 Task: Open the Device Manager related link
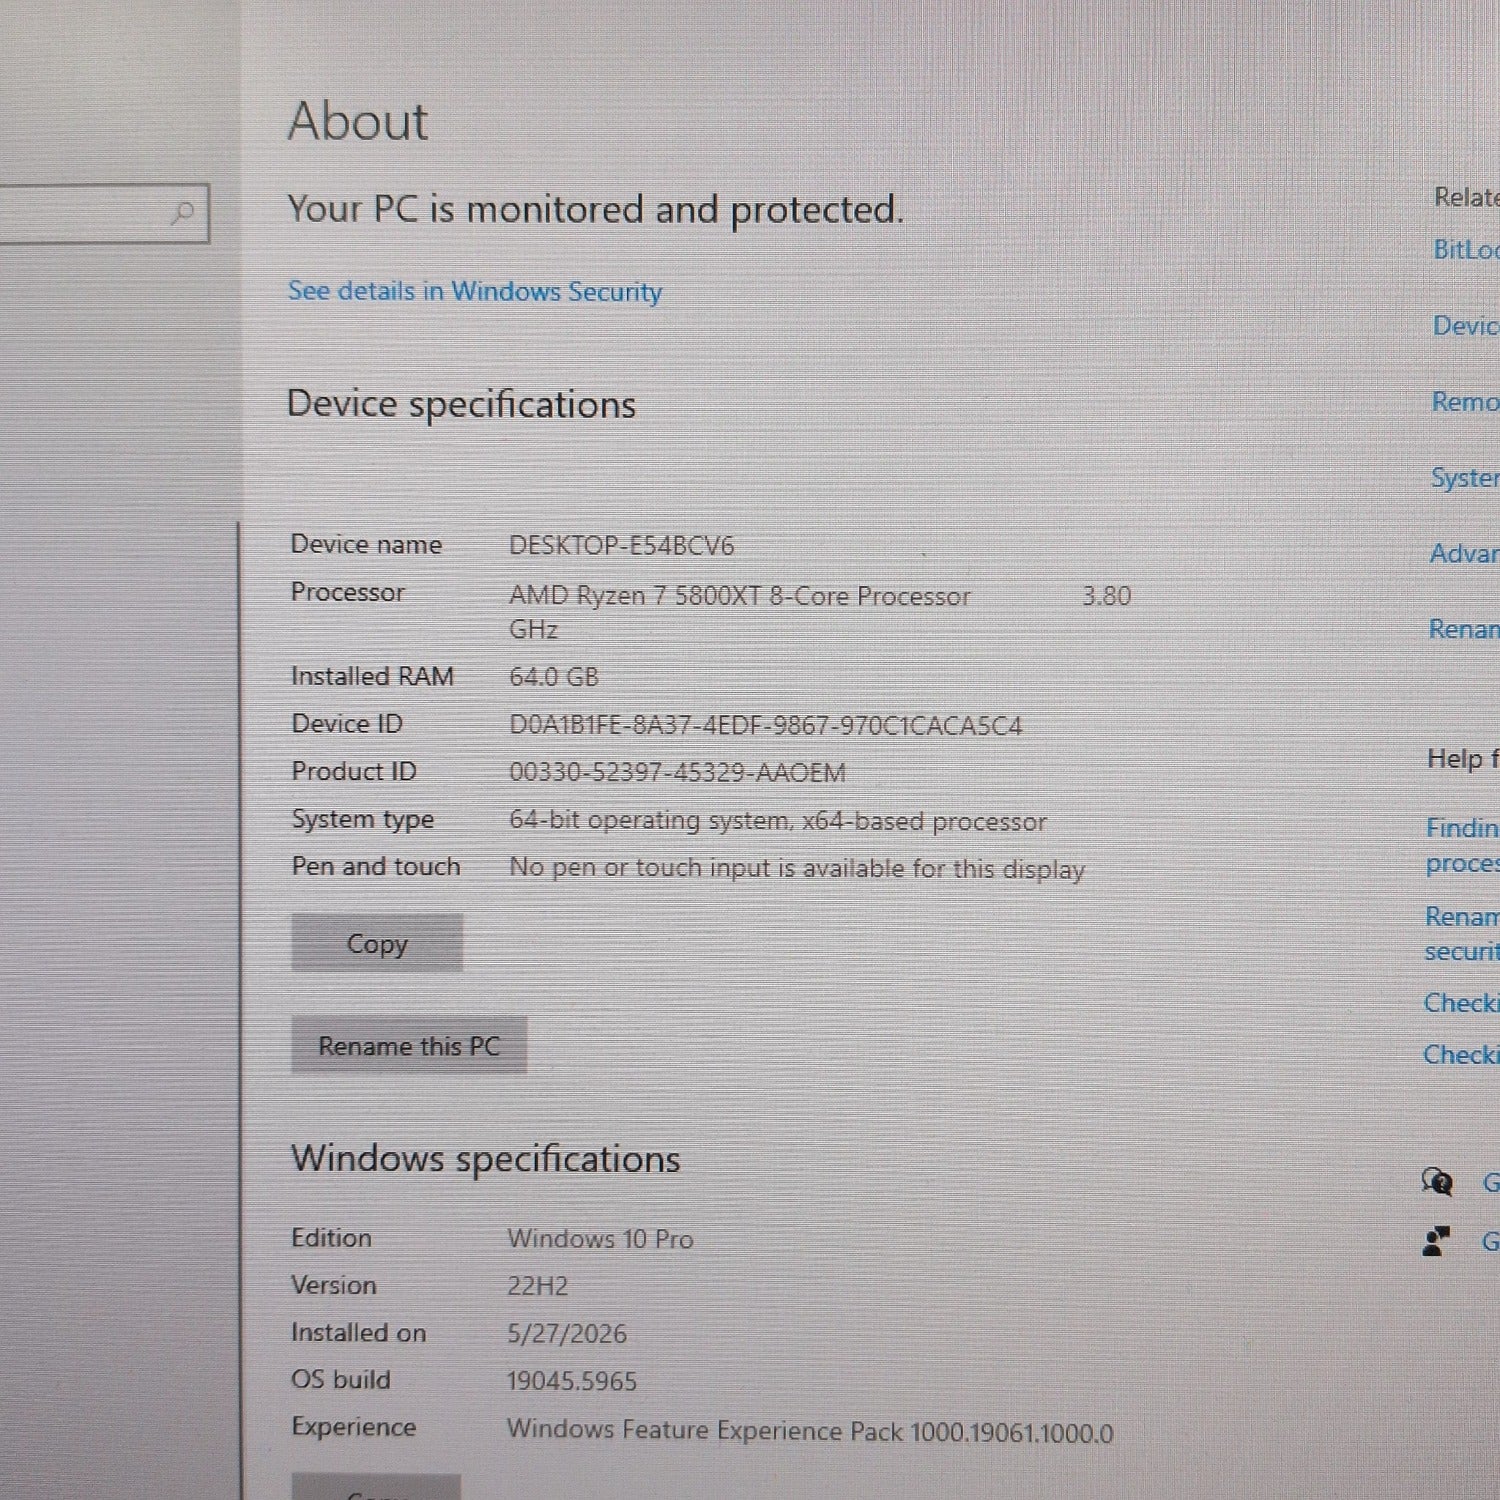[x=1465, y=325]
